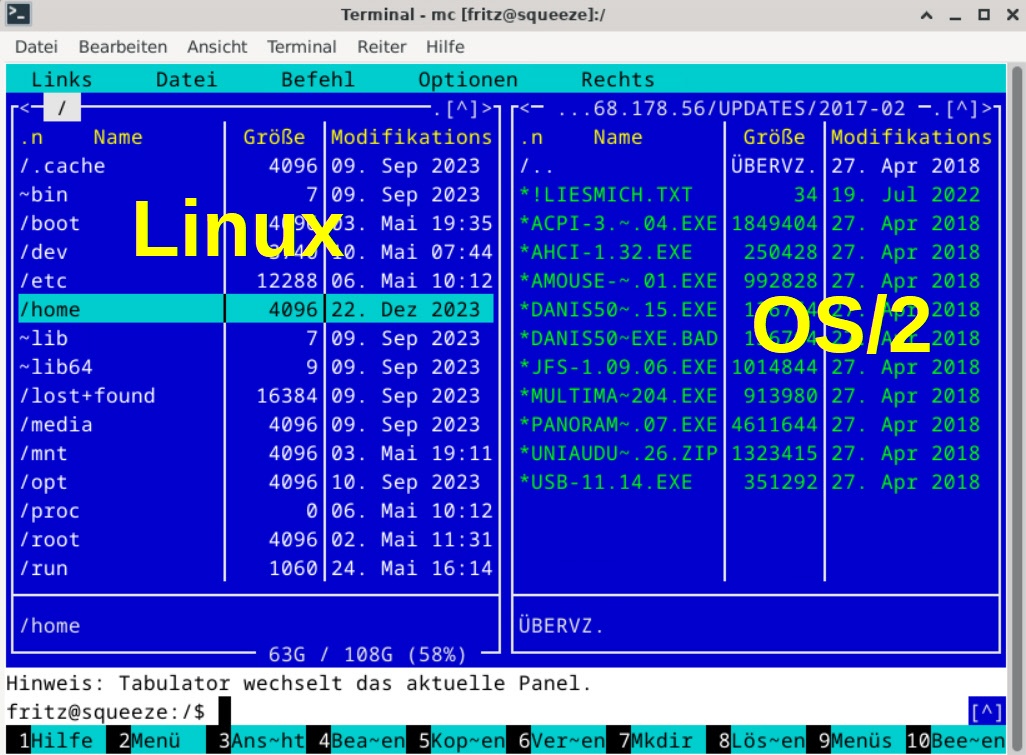This screenshot has width=1026, height=755.
Task: Select the USB-11.14.EXE file
Action: [756, 482]
